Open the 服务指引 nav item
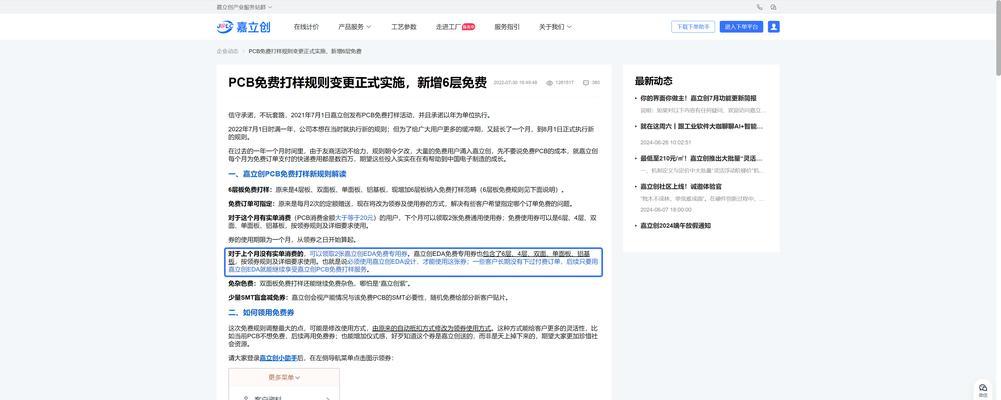The height and width of the screenshot is (400, 1001). coord(507,27)
